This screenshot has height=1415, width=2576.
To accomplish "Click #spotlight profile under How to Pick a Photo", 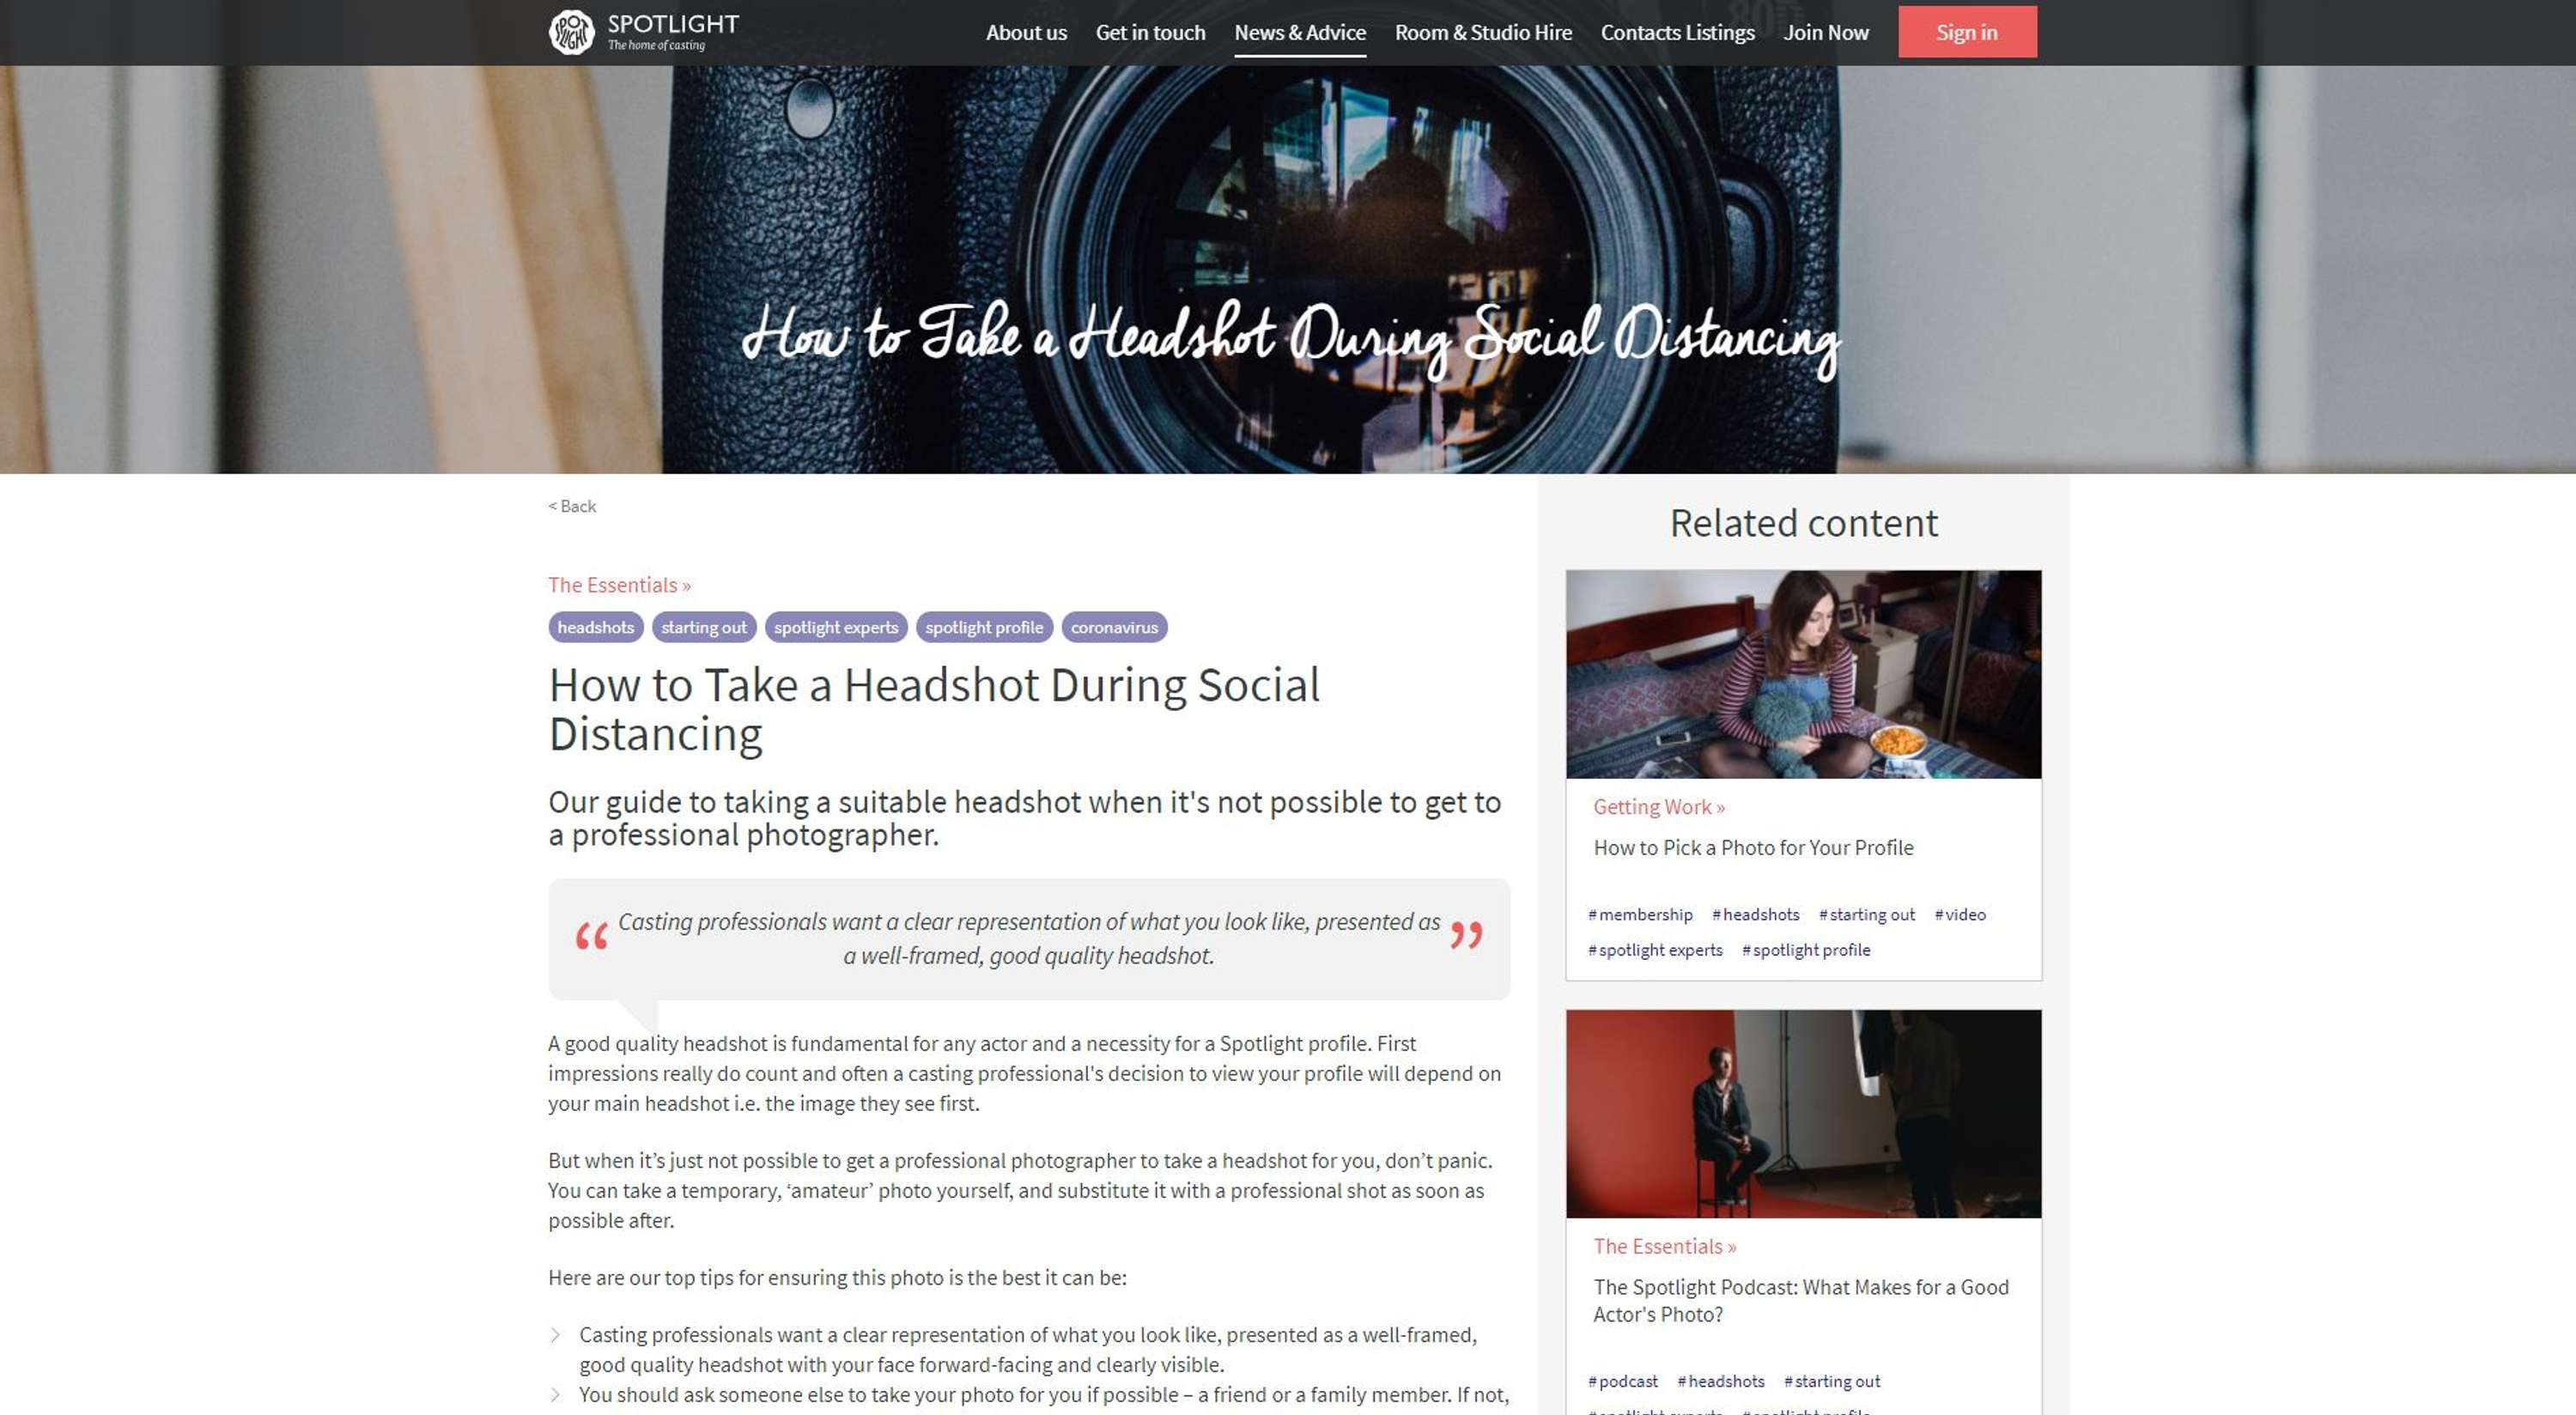I will tap(1806, 950).
